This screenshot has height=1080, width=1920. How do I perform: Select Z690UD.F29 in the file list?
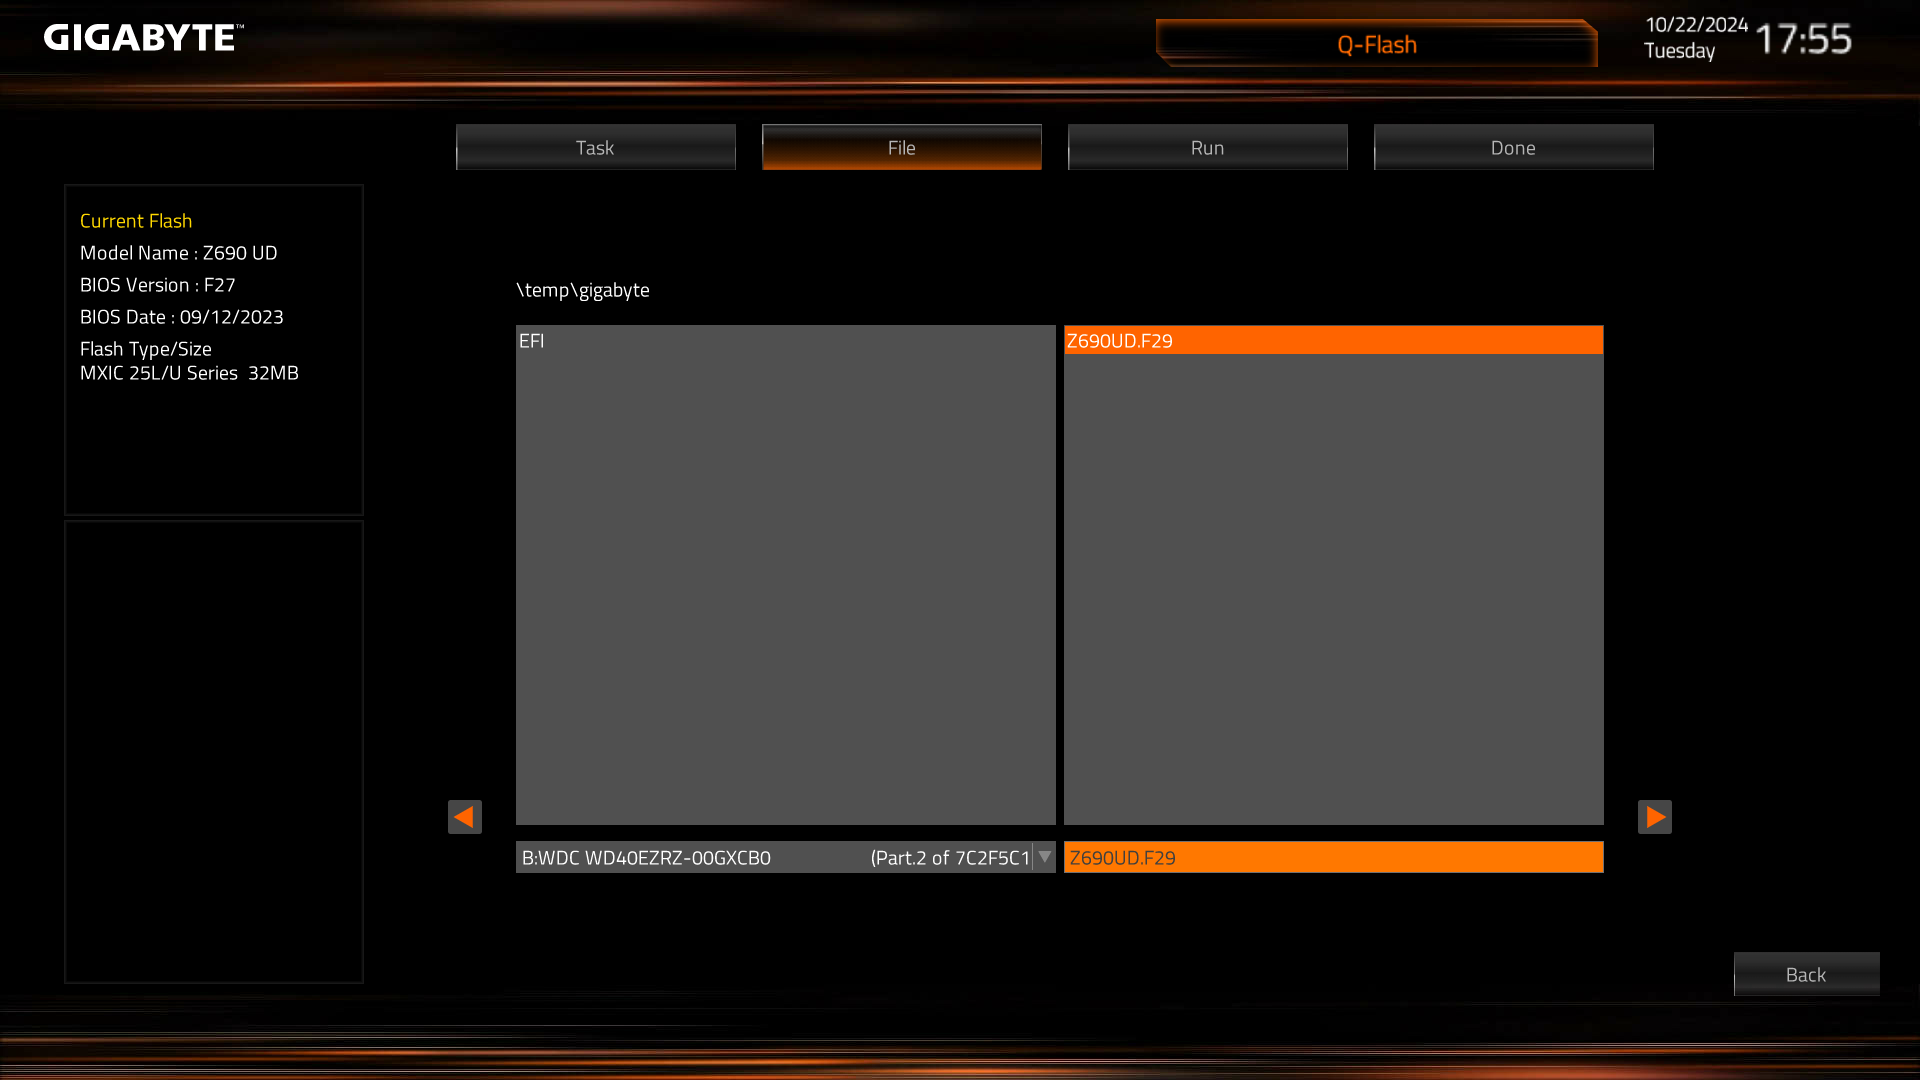click(1120, 341)
